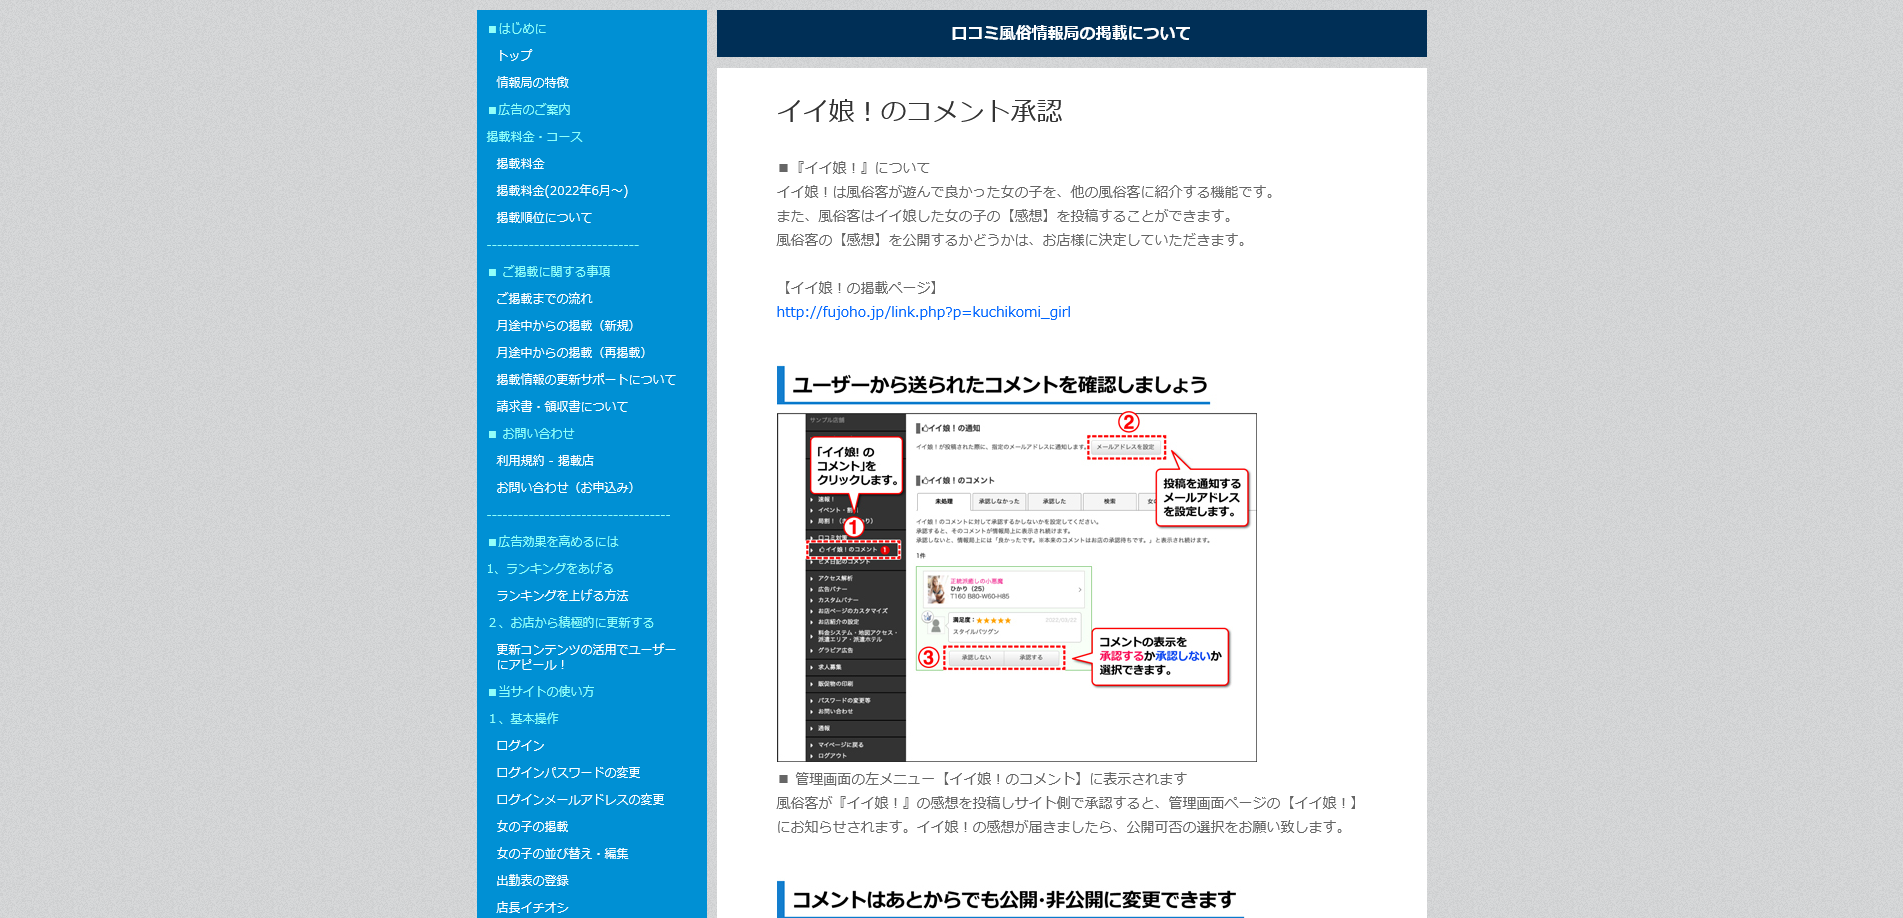This screenshot has width=1903, height=918.
Task: Click ■ ご掲載に関する事項 section heading
Action: pyautogui.click(x=549, y=271)
